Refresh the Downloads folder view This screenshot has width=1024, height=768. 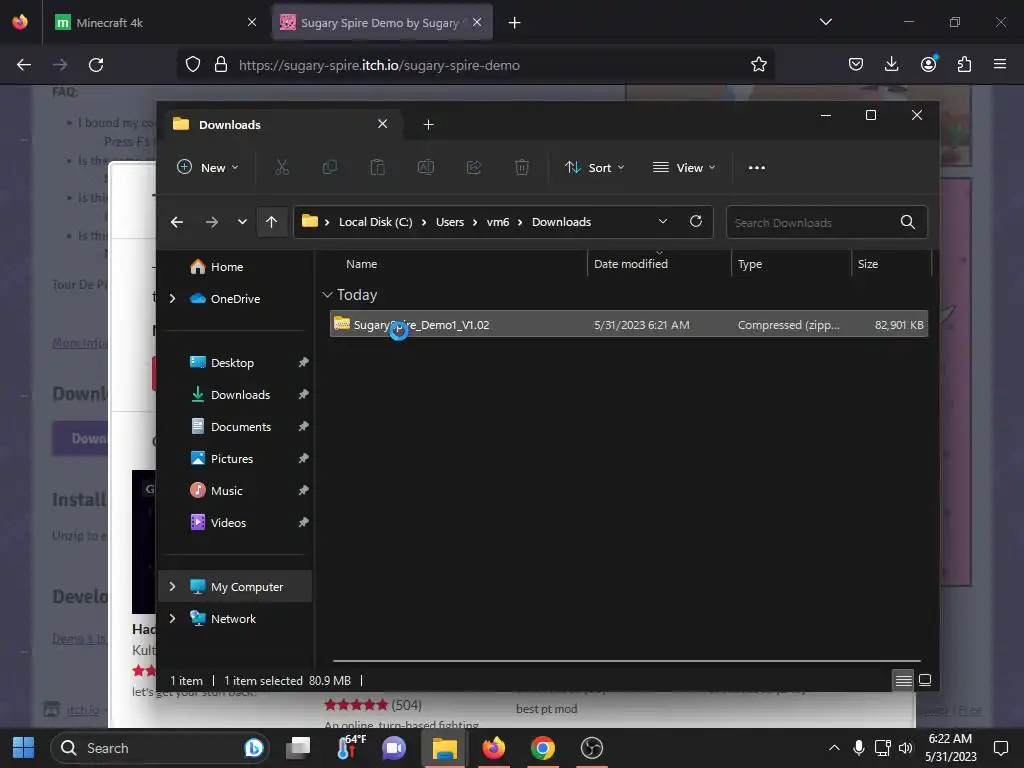coord(696,221)
